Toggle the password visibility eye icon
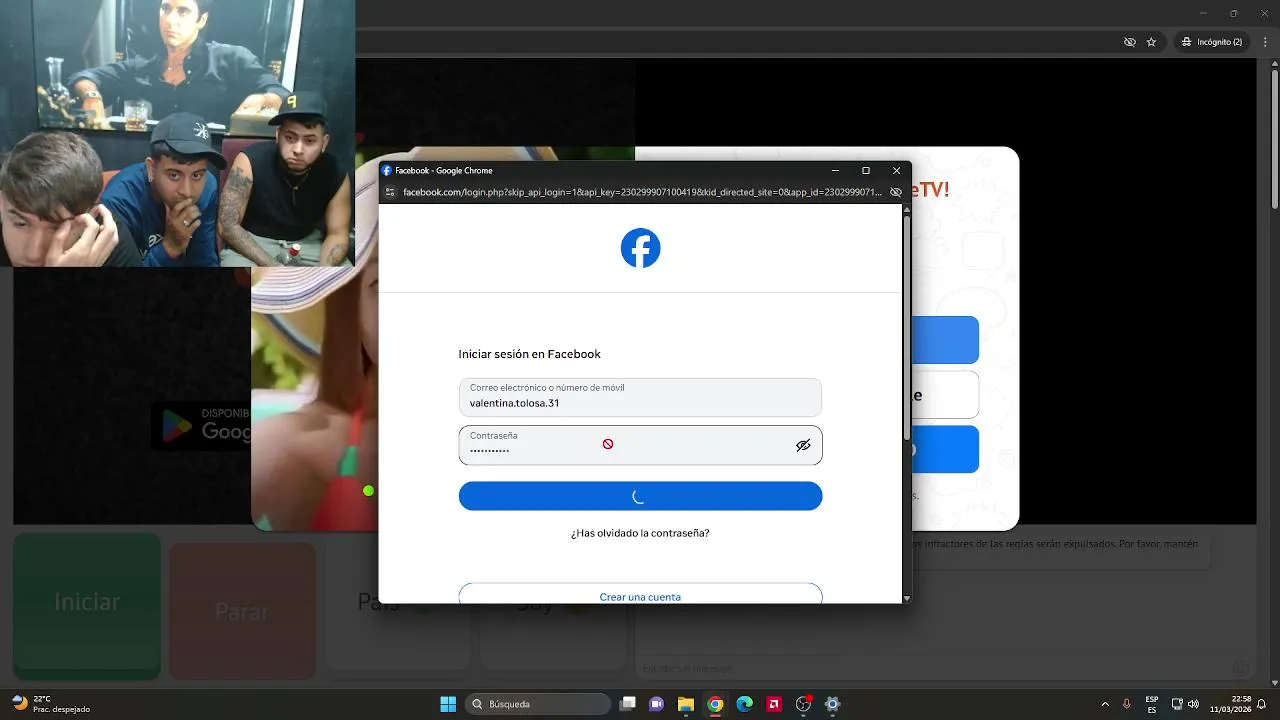 [803, 445]
